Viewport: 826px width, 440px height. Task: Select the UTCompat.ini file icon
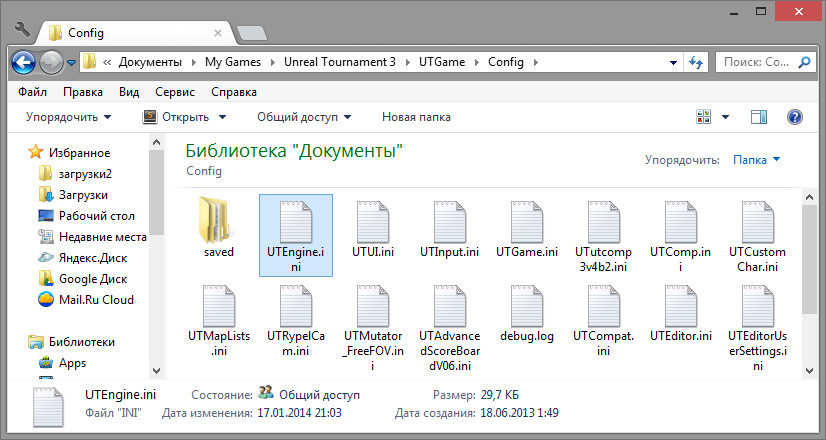pos(604,306)
